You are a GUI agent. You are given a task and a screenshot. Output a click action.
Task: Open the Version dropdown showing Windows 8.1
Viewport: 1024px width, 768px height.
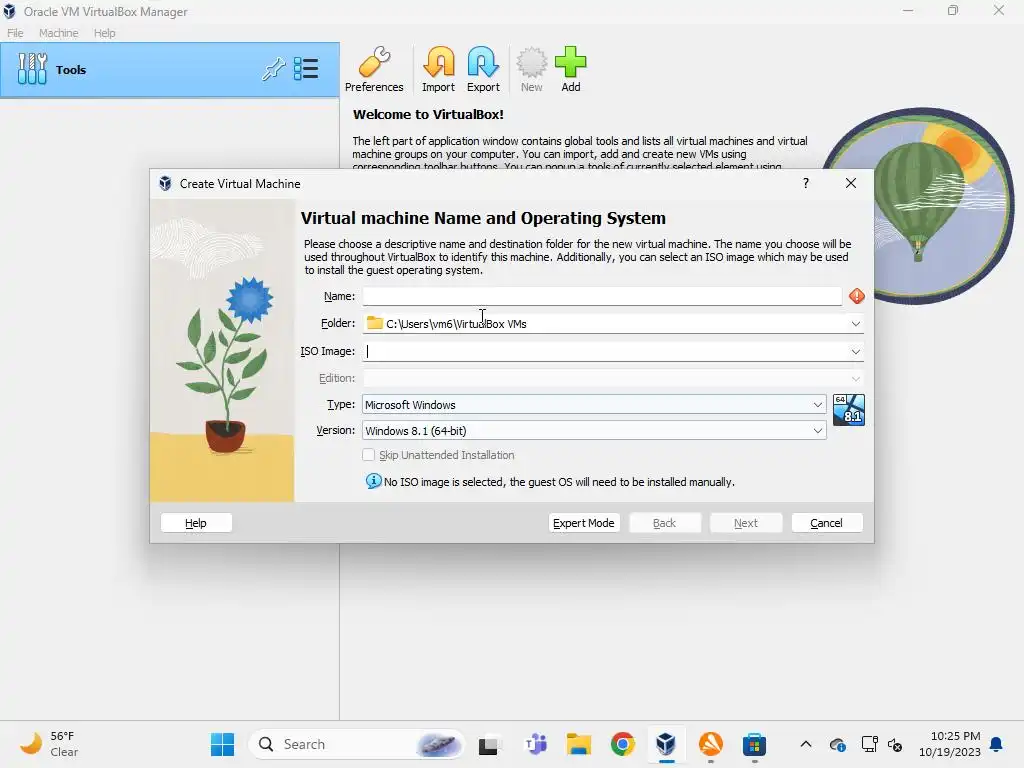594,430
